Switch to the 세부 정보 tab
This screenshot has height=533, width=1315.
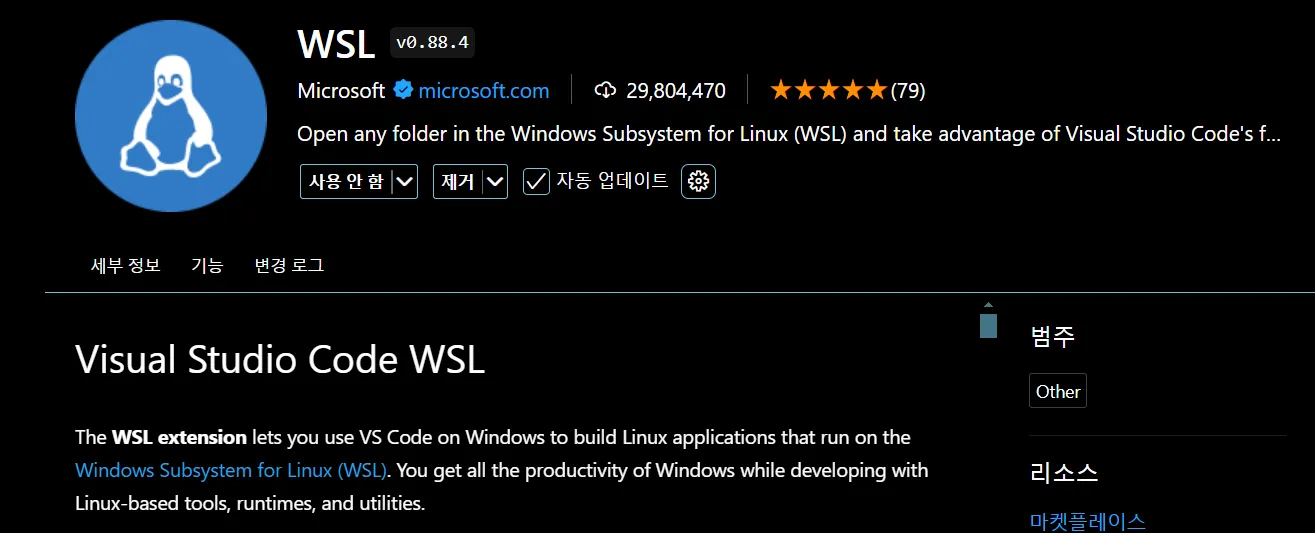click(x=125, y=265)
